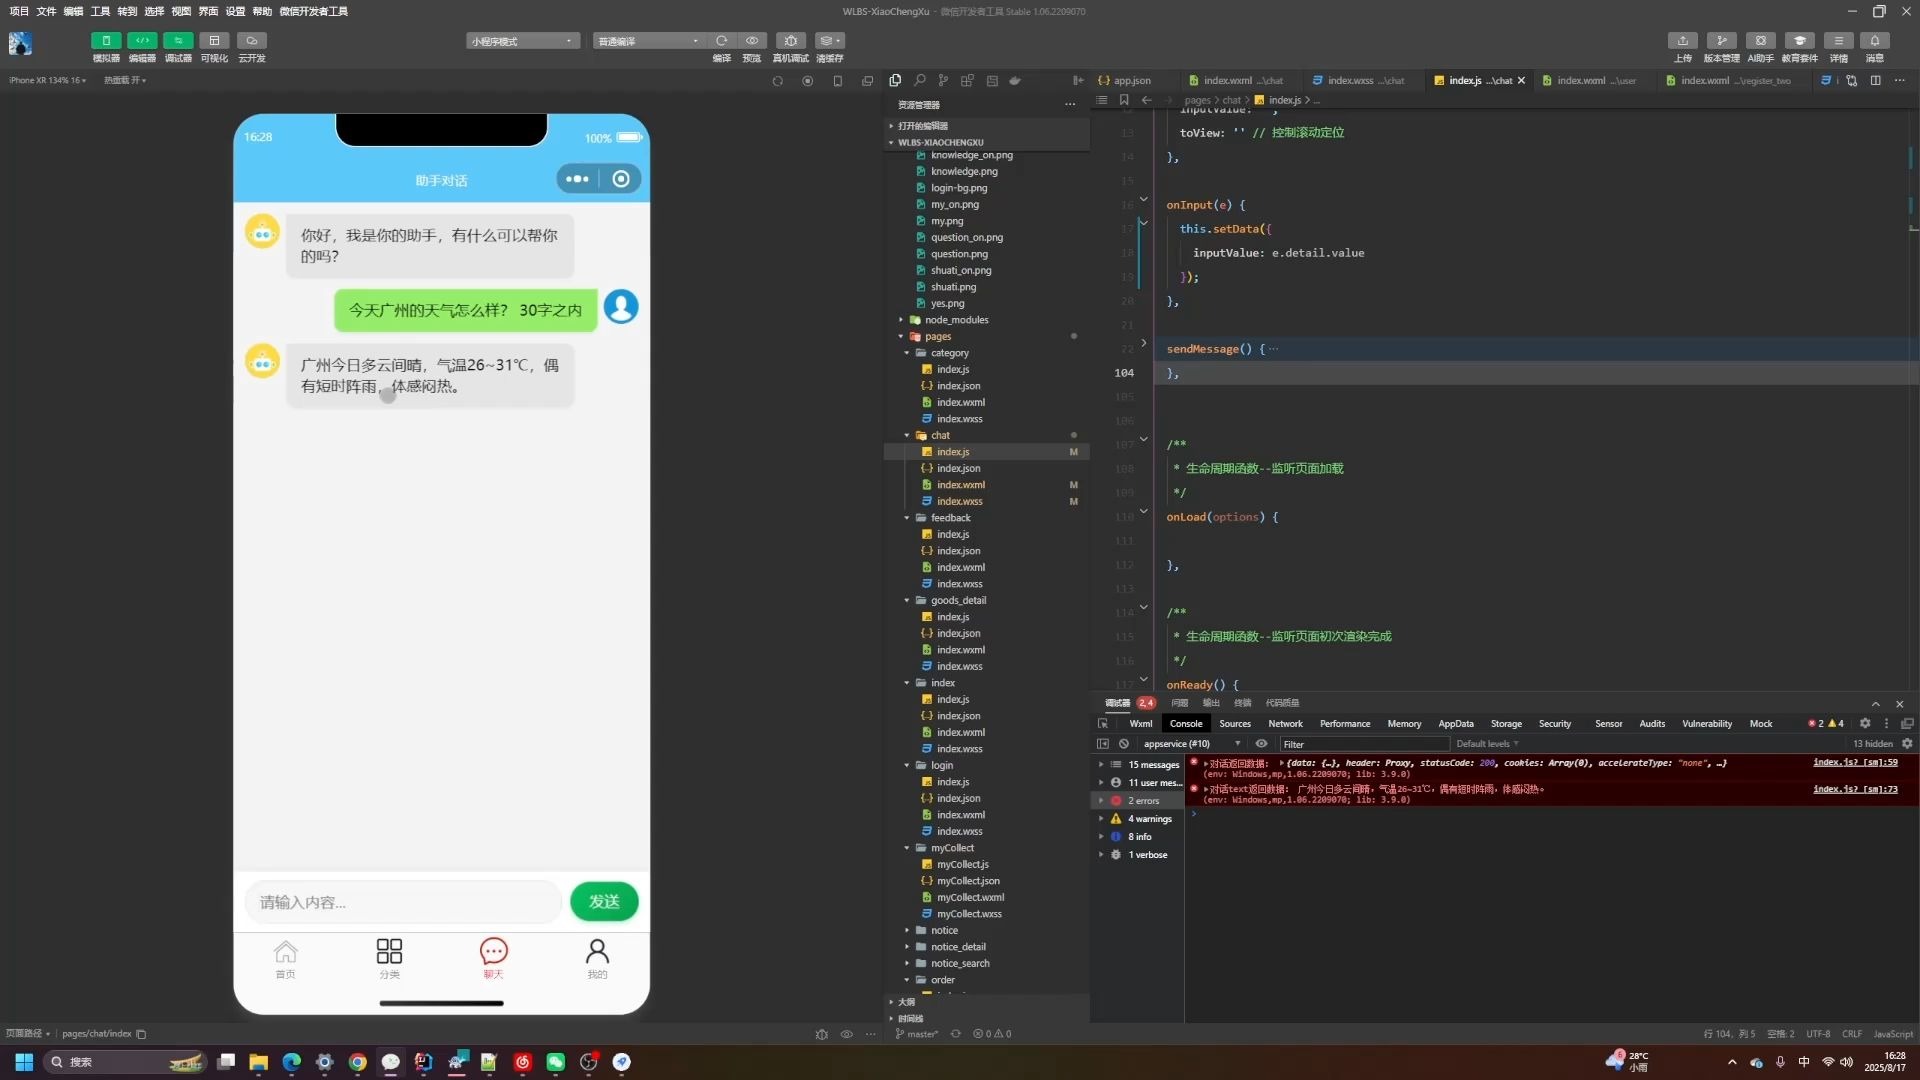Screen dimensions: 1920x1080
Task: Open the index.js:59 source link
Action: point(1855,762)
